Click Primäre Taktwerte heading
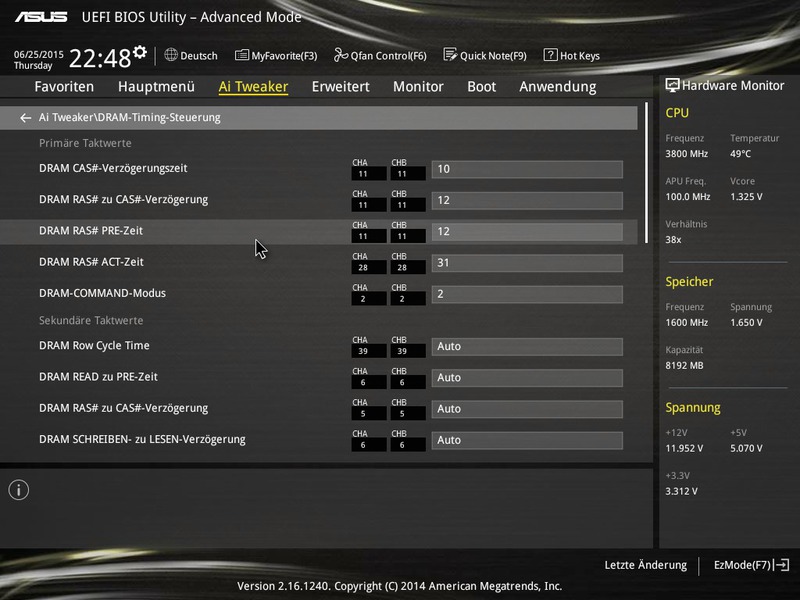The image size is (800, 600). (x=85, y=143)
